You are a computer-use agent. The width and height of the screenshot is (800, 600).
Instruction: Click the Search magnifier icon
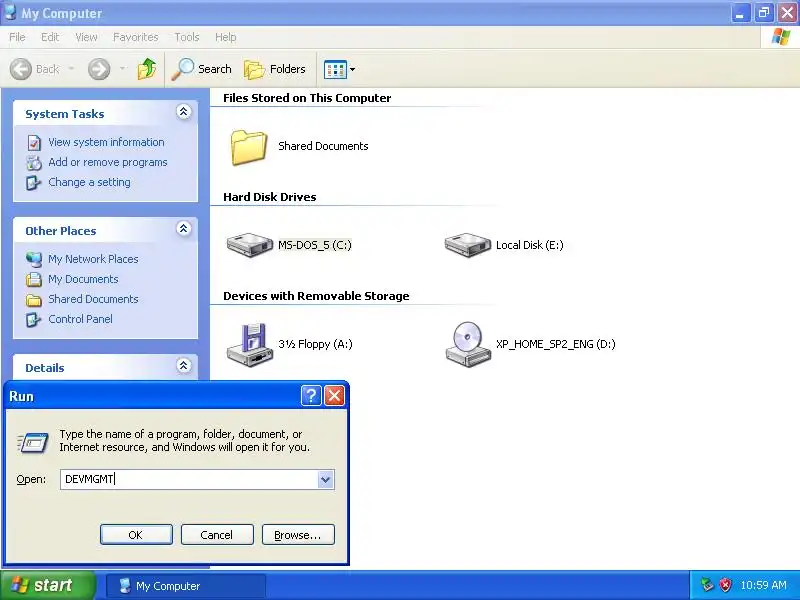point(182,69)
